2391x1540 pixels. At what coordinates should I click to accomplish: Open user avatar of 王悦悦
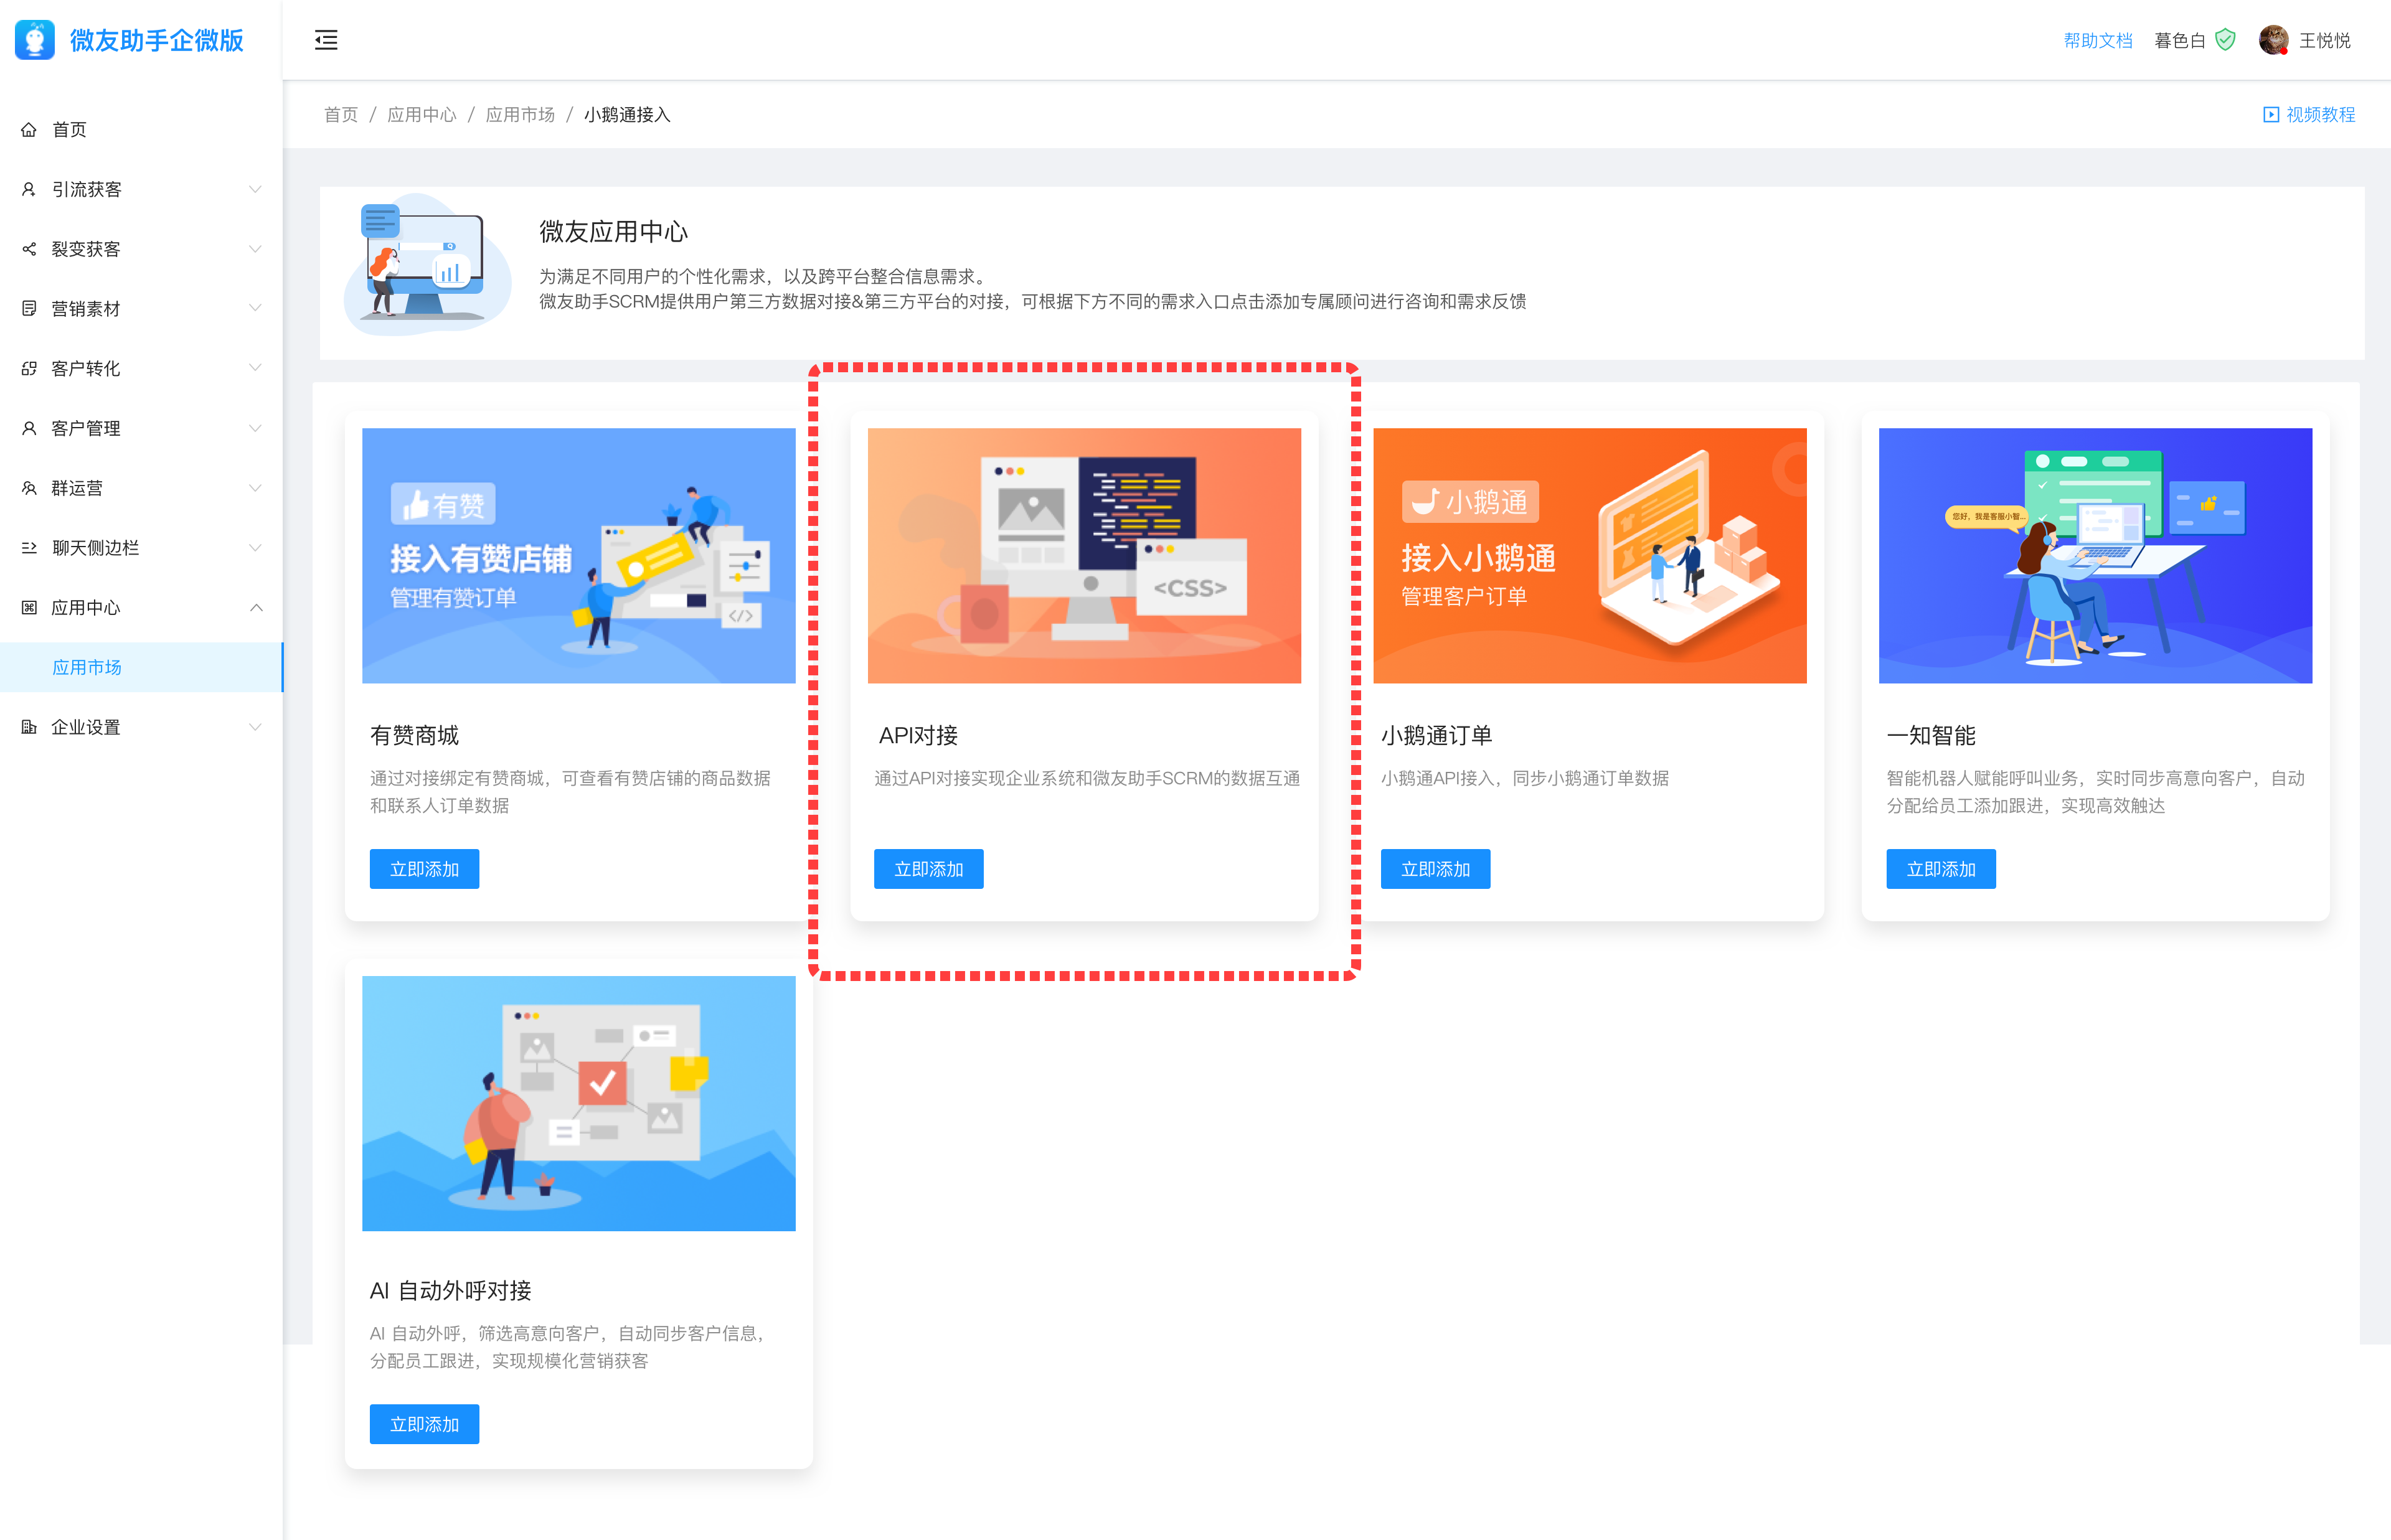click(x=2273, y=40)
